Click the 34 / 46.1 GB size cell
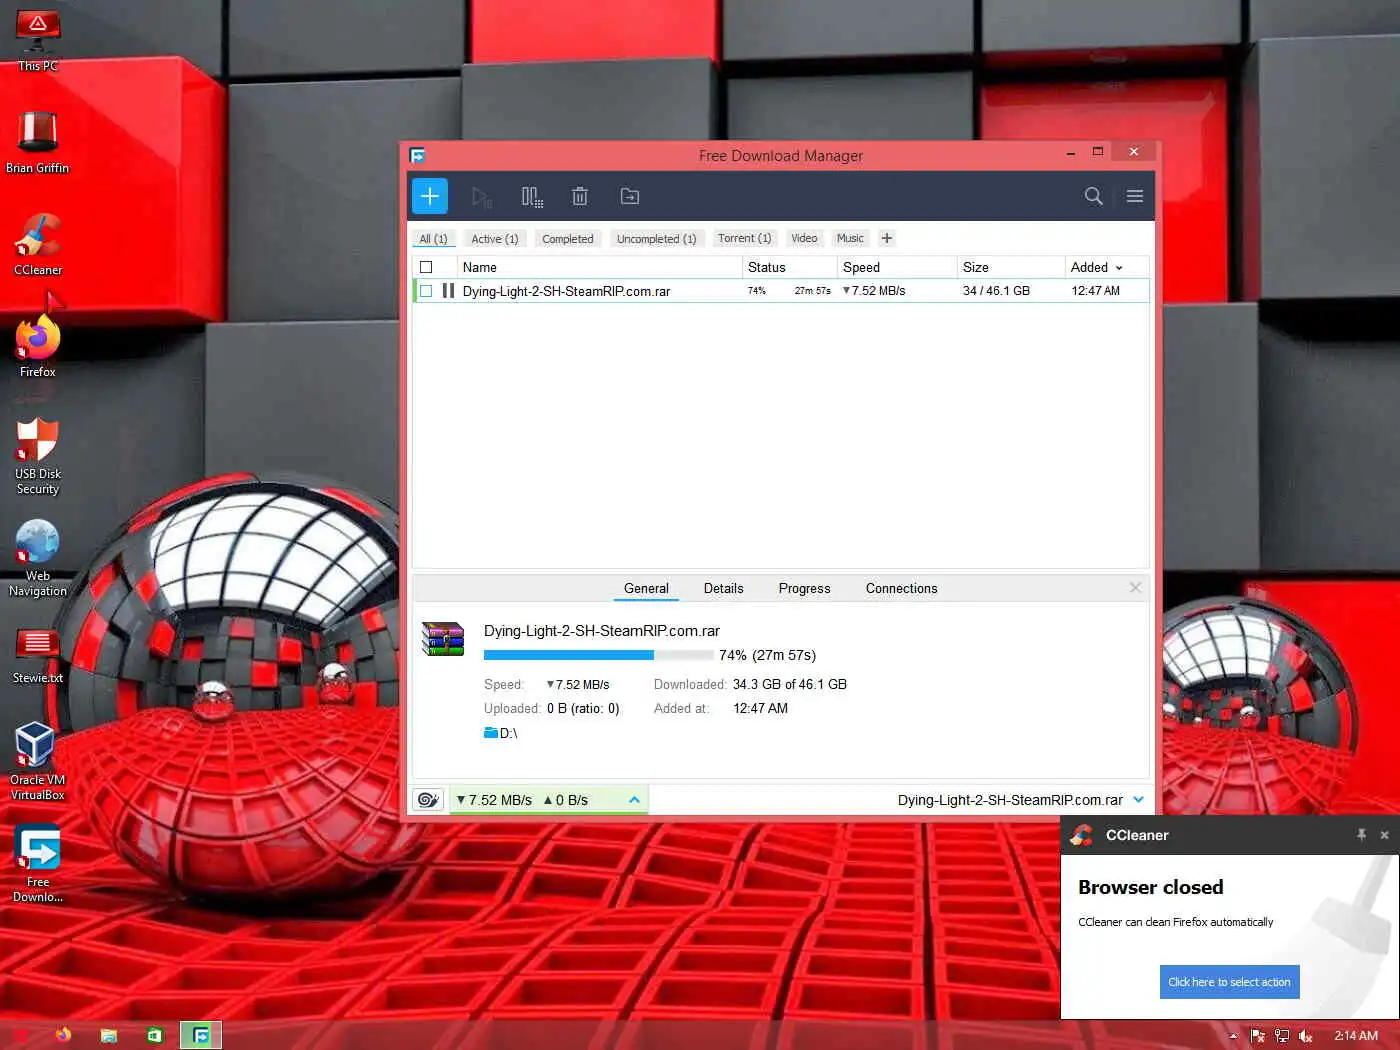Screen dimensions: 1400x1050 click(x=996, y=291)
